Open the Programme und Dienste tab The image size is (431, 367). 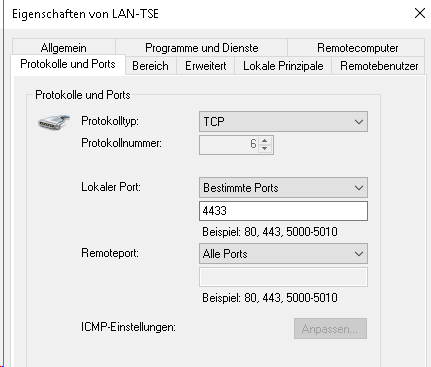[202, 48]
